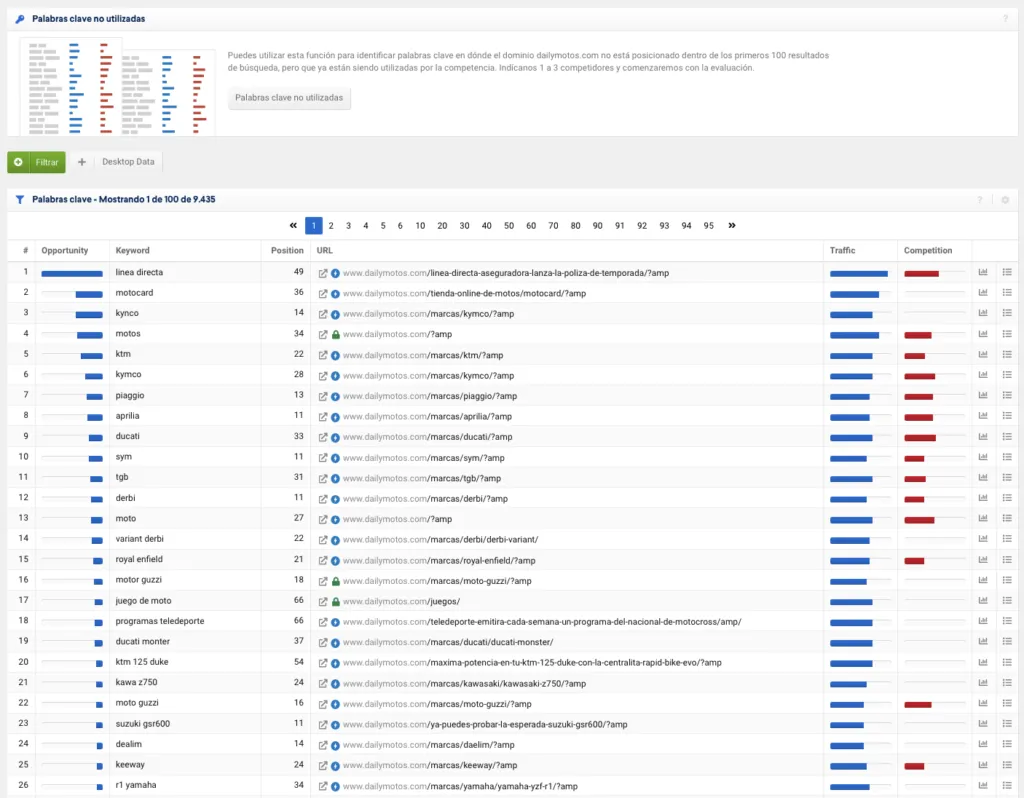Click keyword 'moto guzzi'
The width and height of the screenshot is (1024, 798).
pyautogui.click(x=137, y=703)
